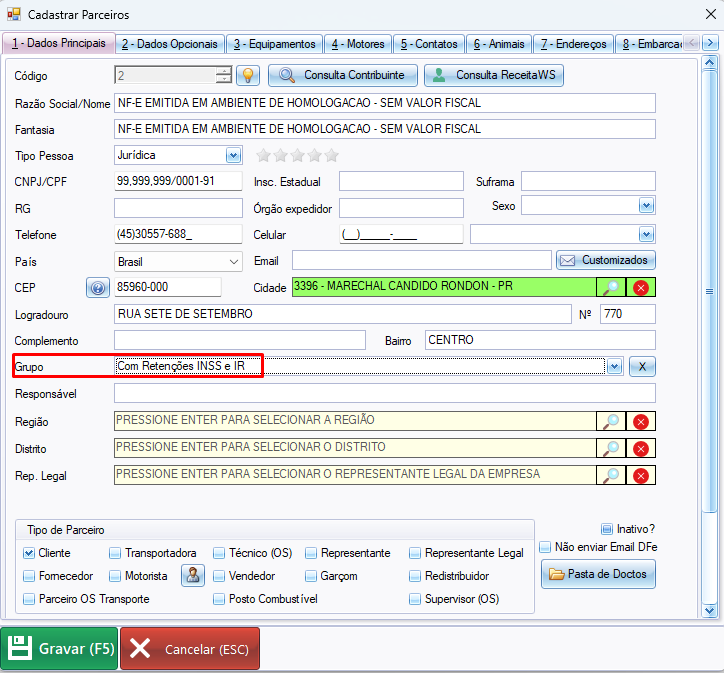
Task: Open Rep. Legal search magnifier icon
Action: (610, 475)
